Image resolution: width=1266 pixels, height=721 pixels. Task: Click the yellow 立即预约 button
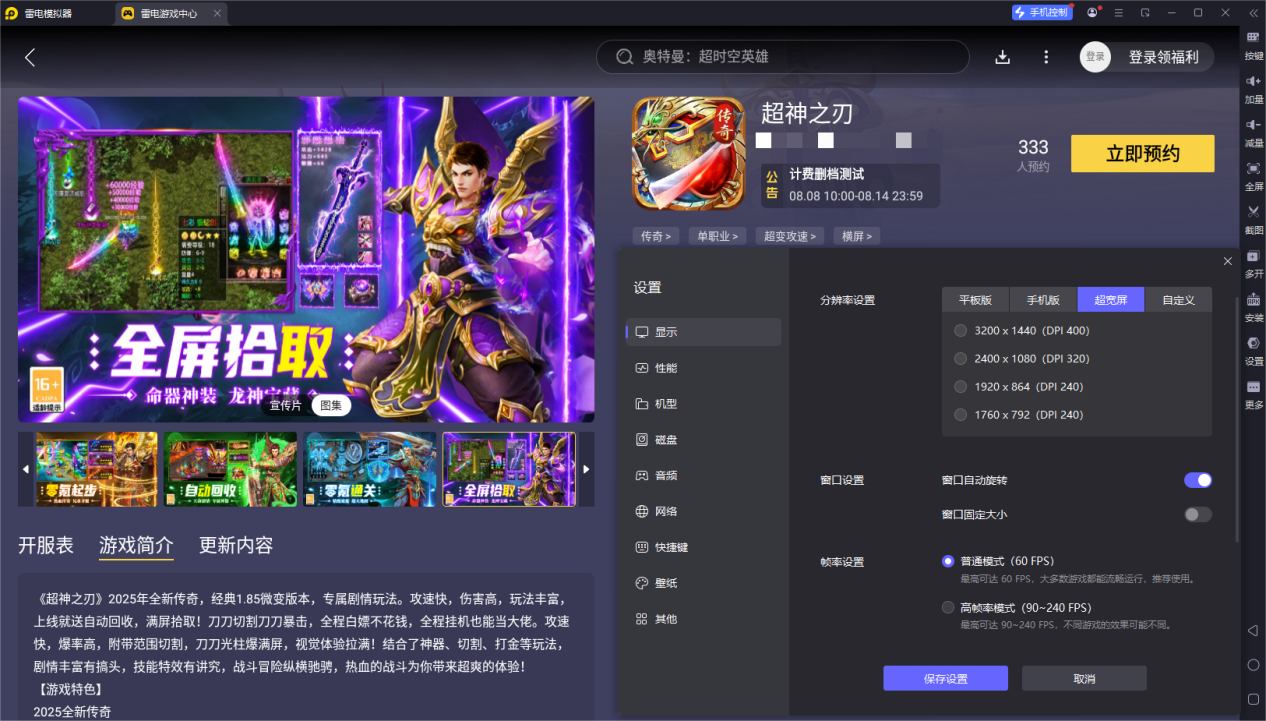(1142, 154)
